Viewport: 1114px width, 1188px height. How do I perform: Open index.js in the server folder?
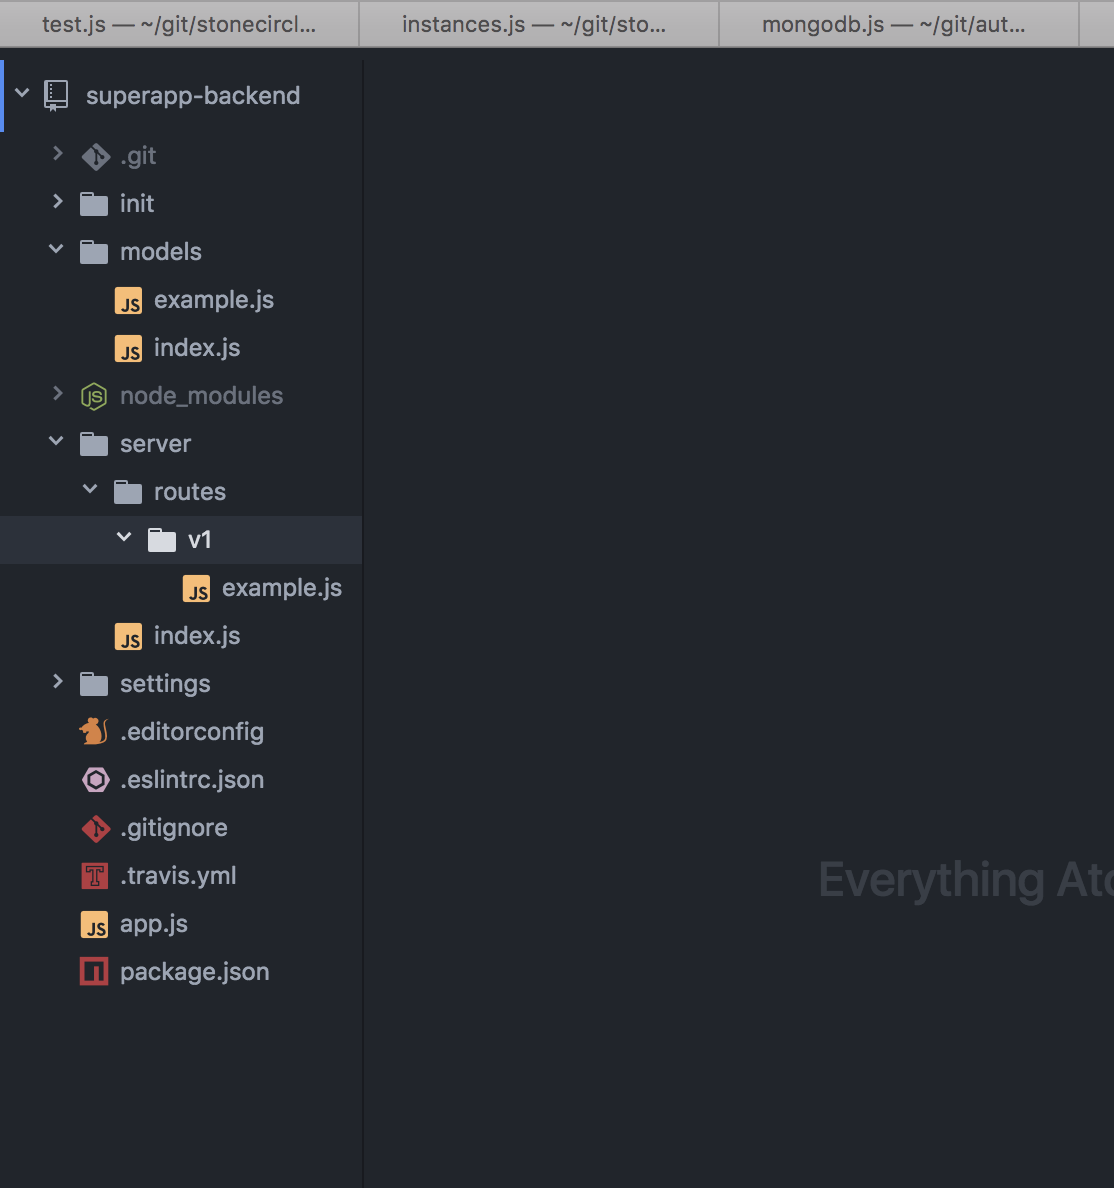[197, 636]
